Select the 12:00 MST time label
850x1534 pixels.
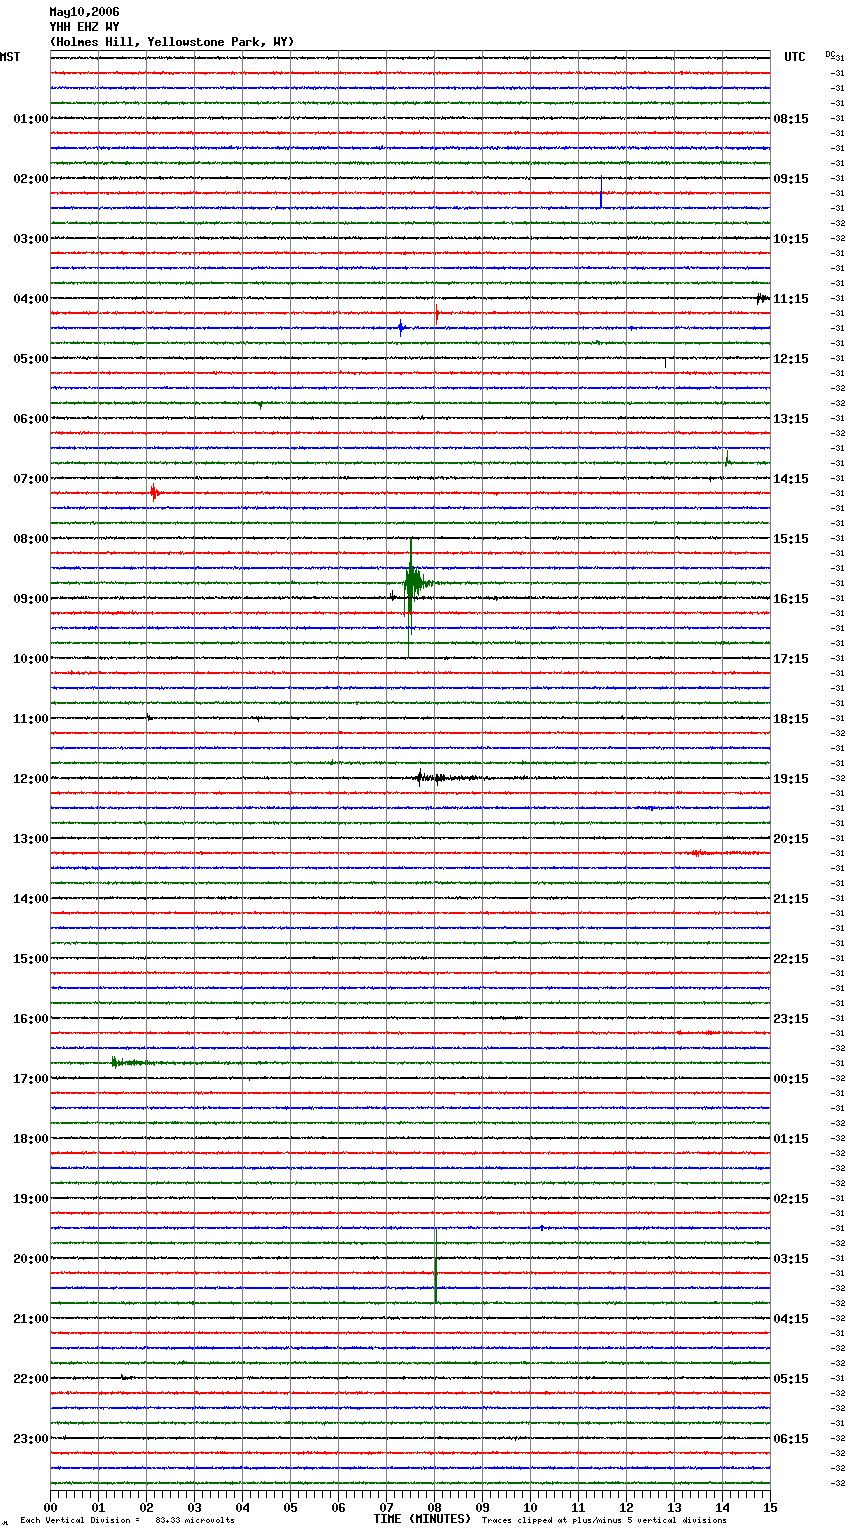(31, 779)
